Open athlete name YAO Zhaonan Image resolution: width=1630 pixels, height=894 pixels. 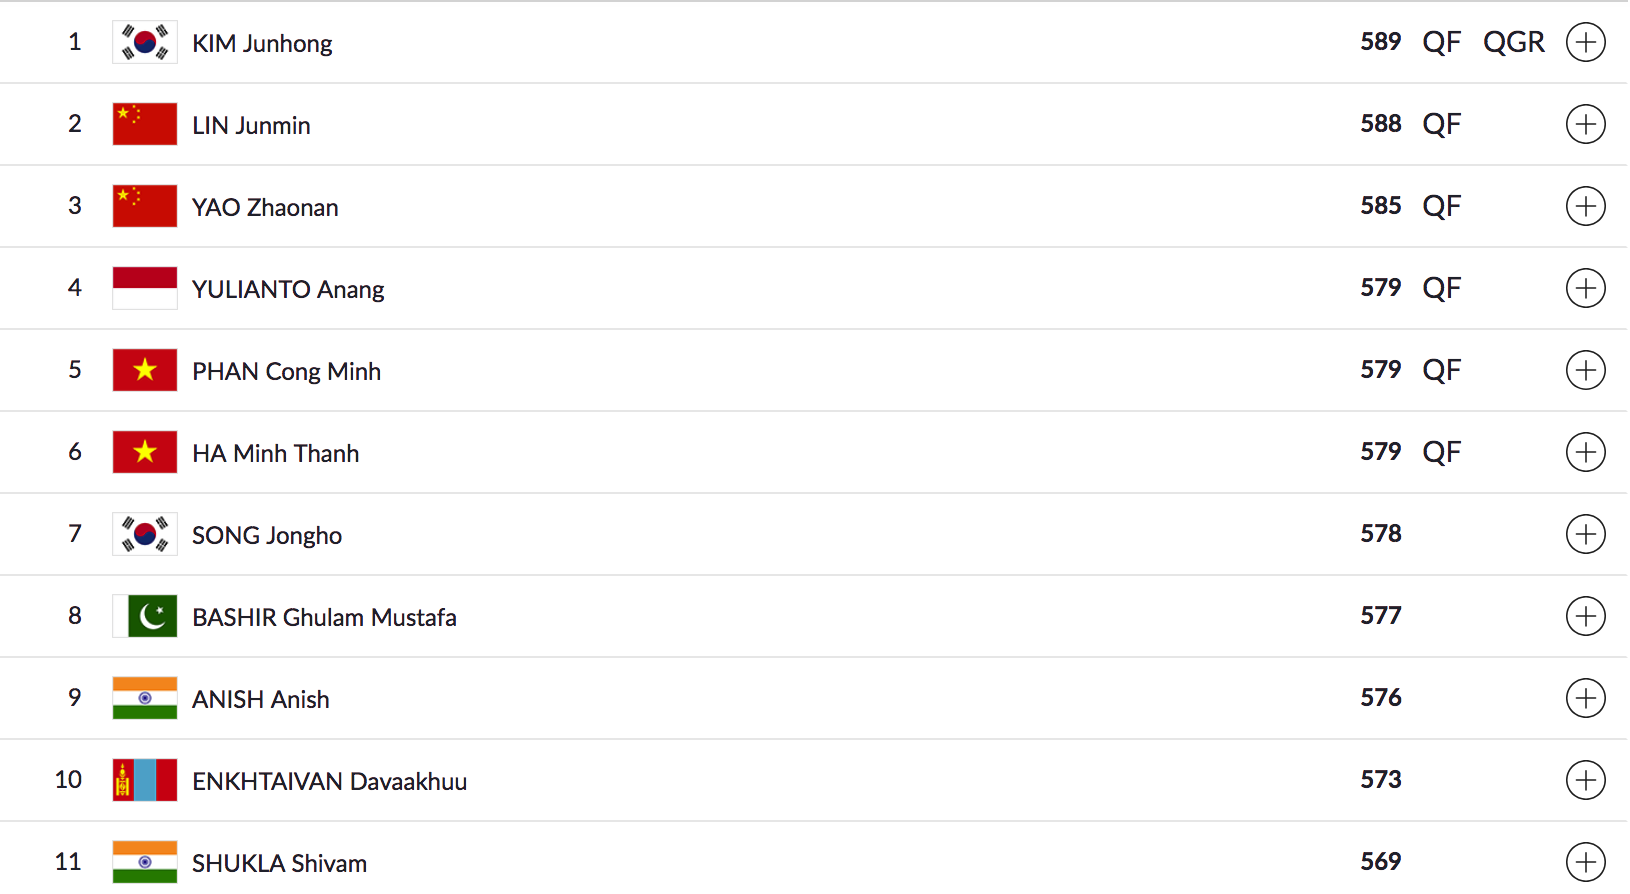[x=265, y=207]
